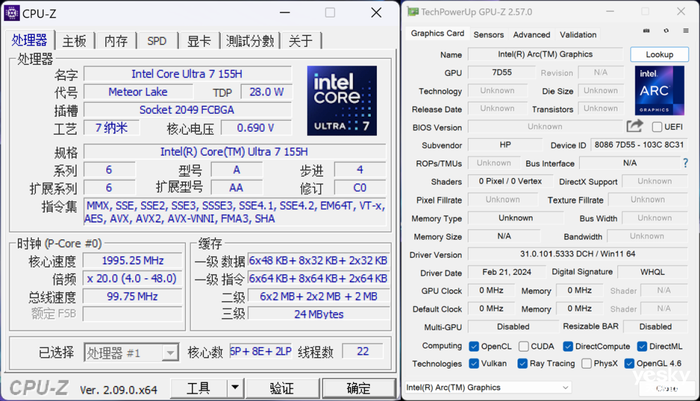This screenshot has height=401, width=700.
Task: Click the GPU name field in GPU-Z
Action: pos(545,54)
